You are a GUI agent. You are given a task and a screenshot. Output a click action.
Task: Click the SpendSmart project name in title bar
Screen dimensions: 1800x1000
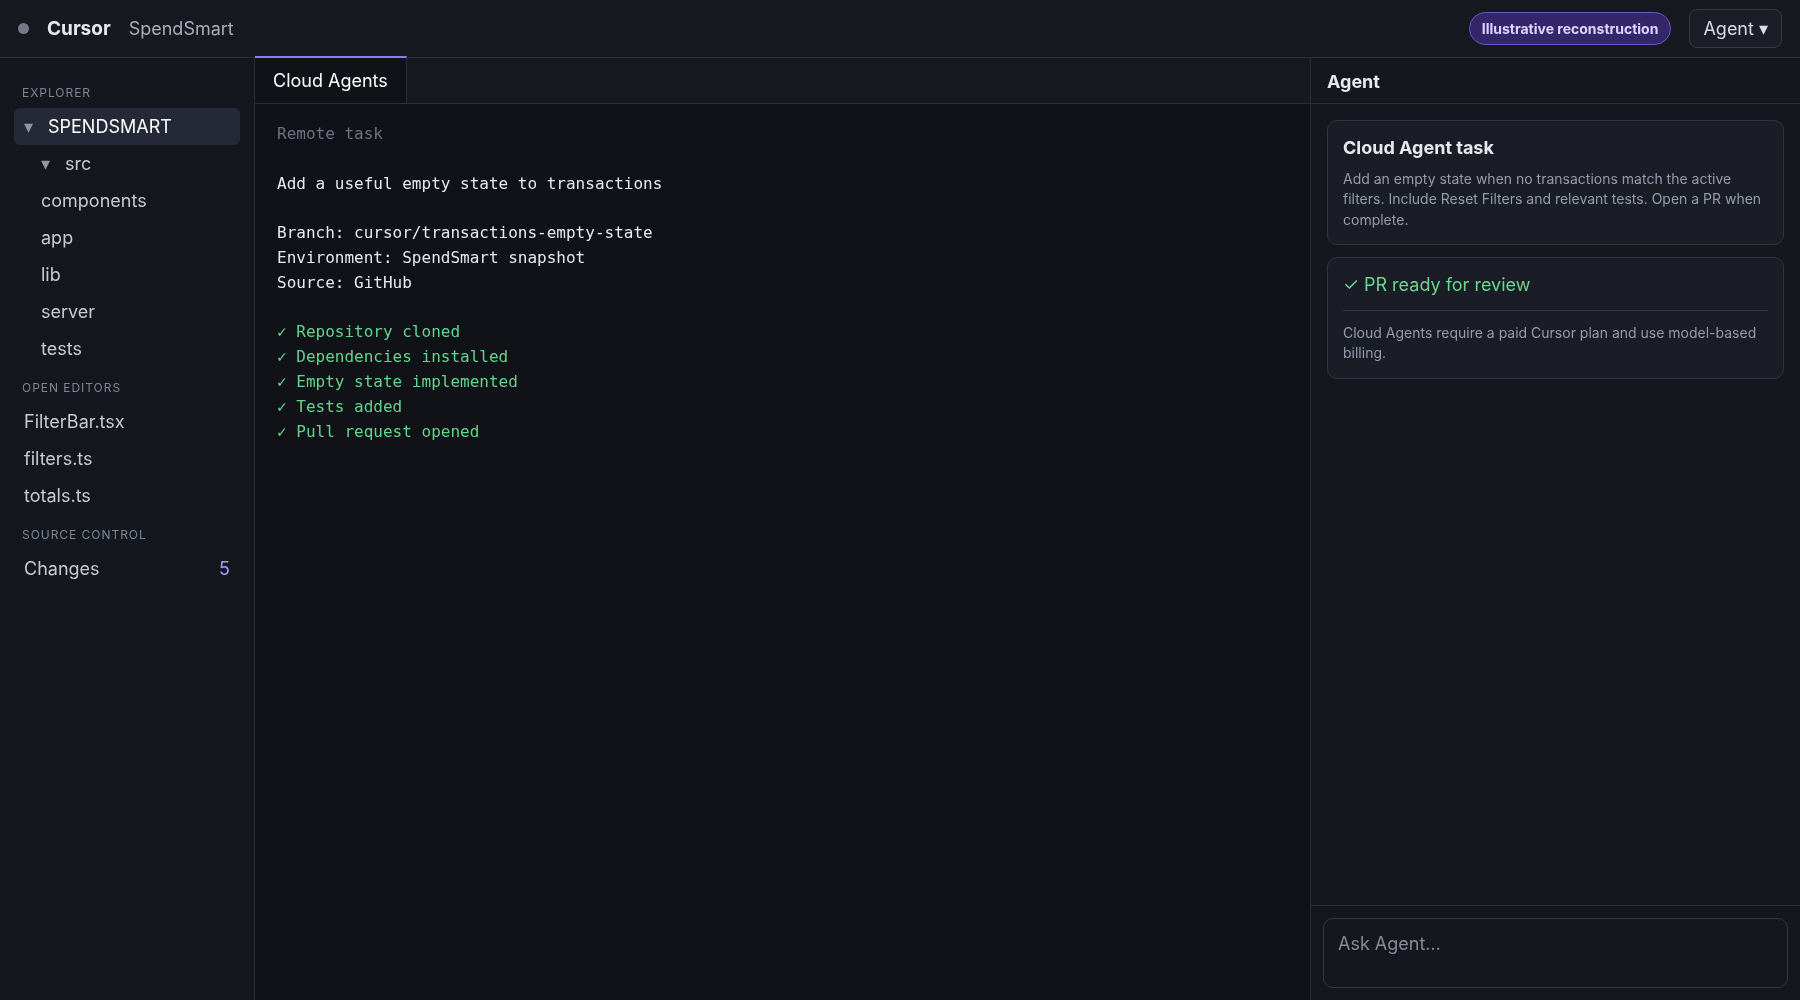pos(181,29)
